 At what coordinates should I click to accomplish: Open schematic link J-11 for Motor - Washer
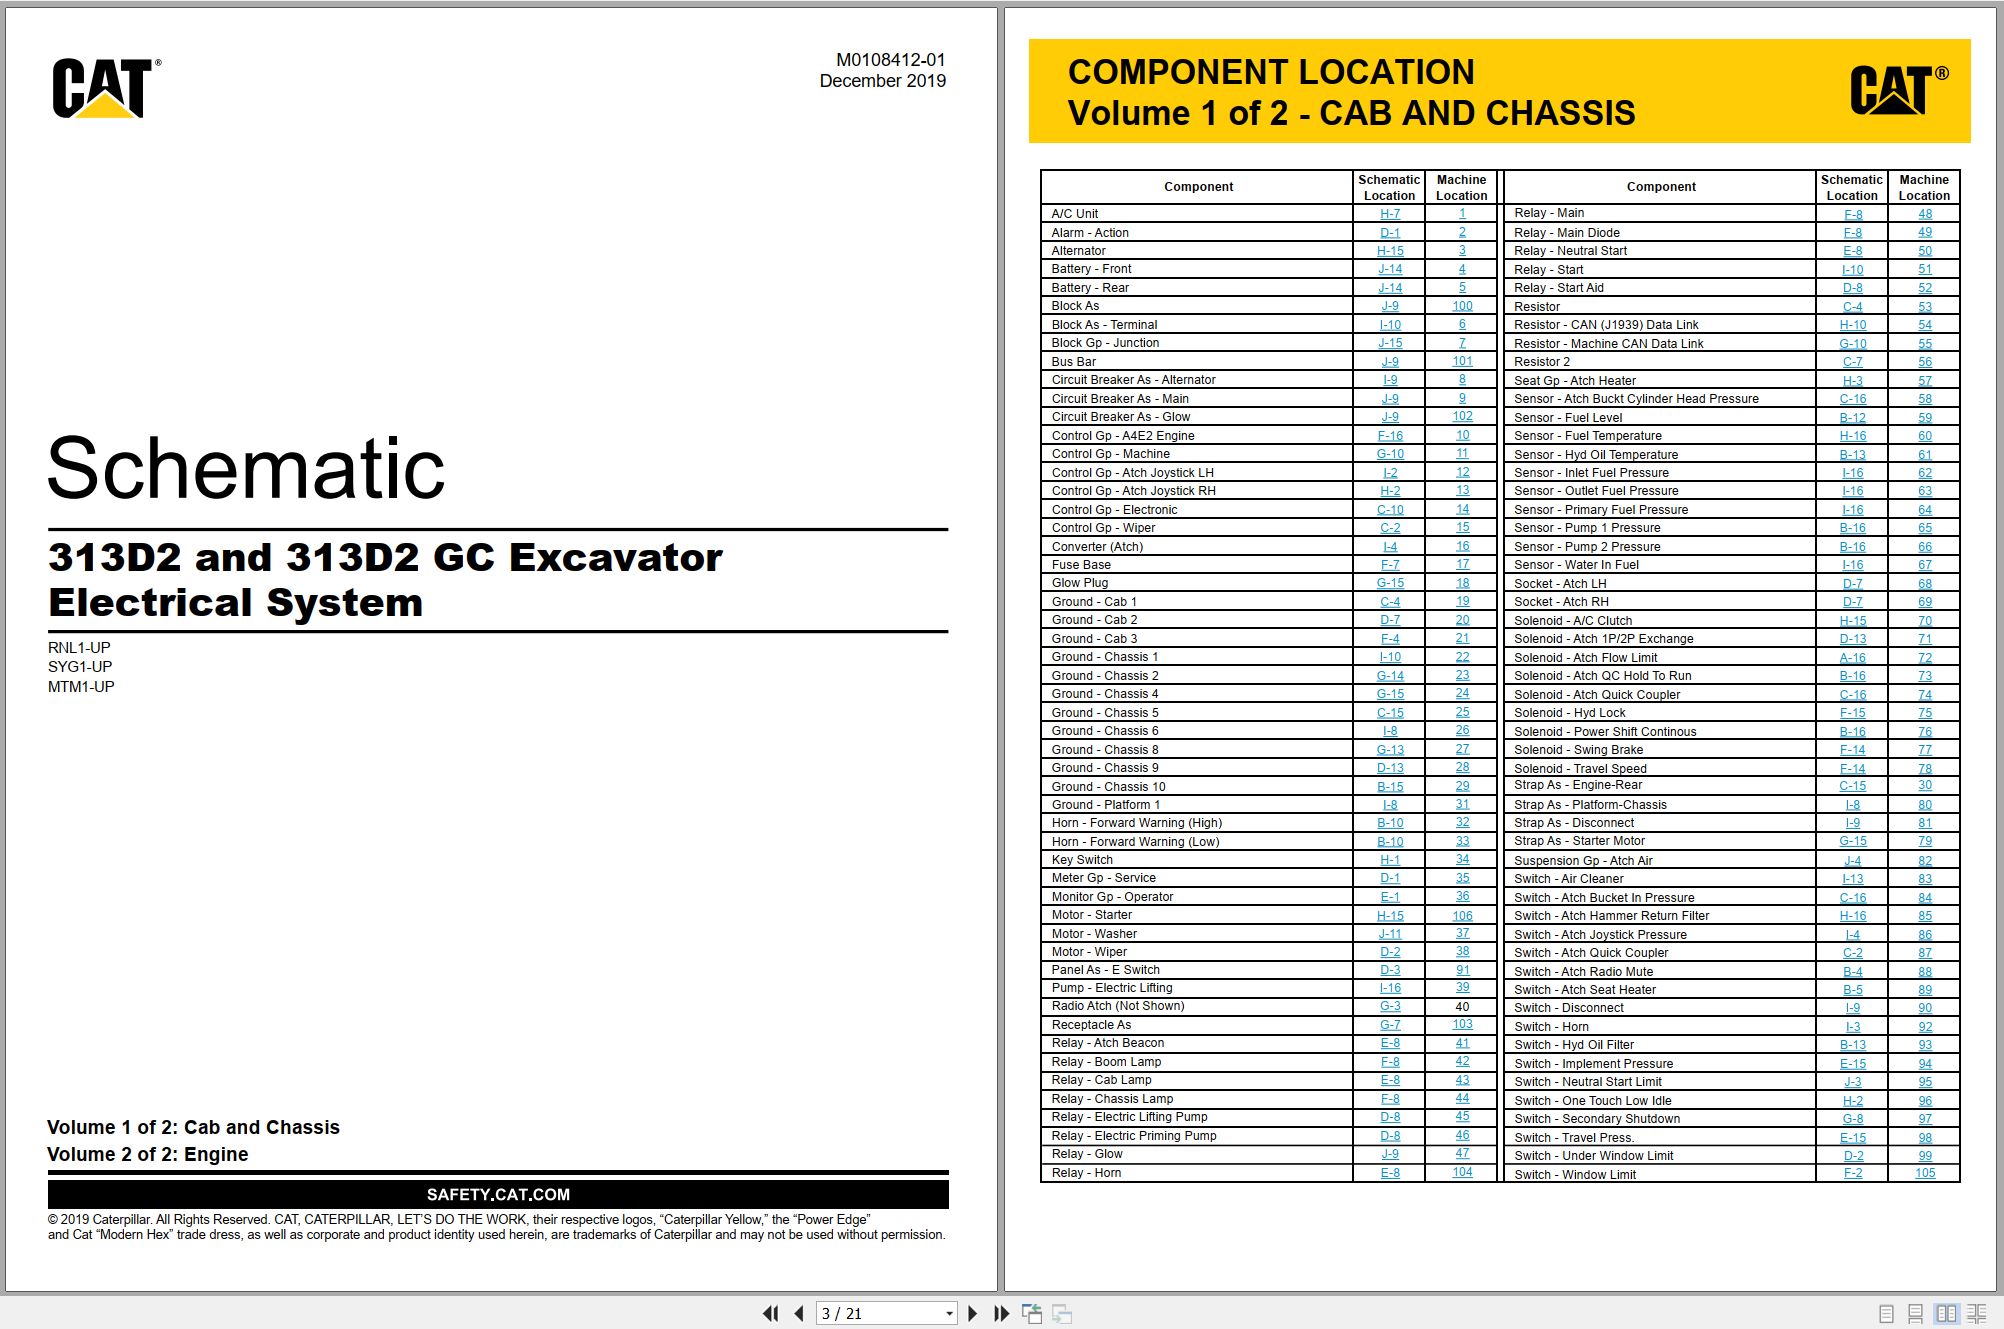tap(1389, 934)
